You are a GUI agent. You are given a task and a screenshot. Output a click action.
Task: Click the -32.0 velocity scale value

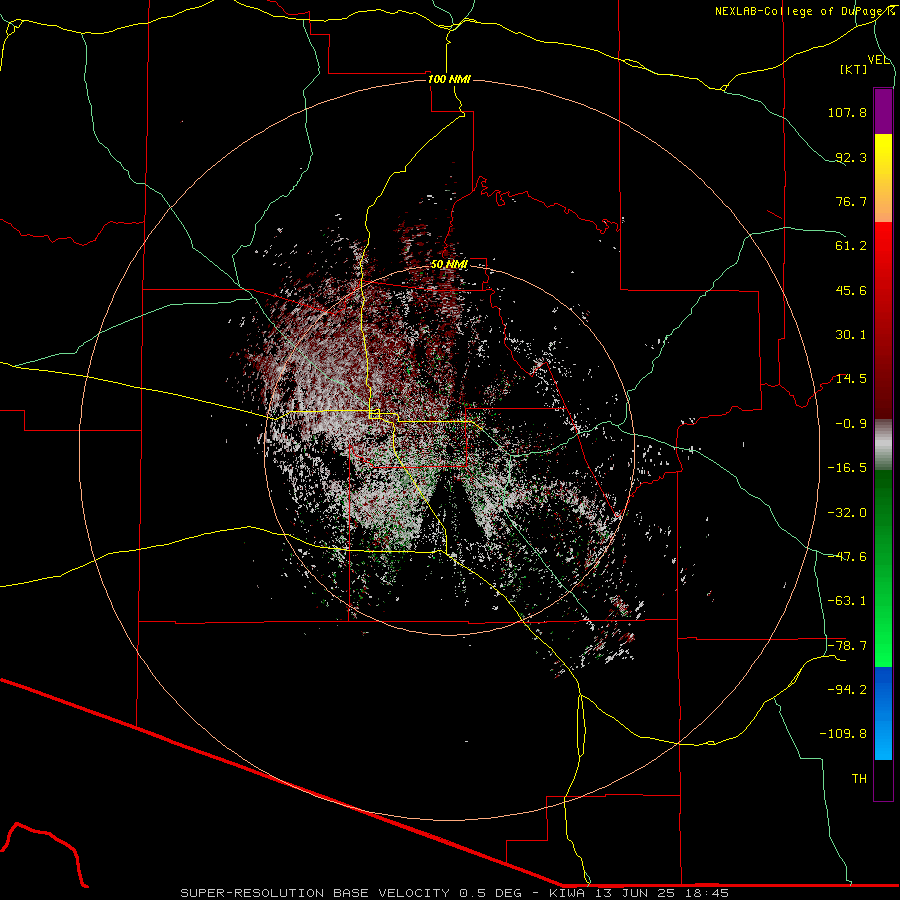(x=847, y=513)
